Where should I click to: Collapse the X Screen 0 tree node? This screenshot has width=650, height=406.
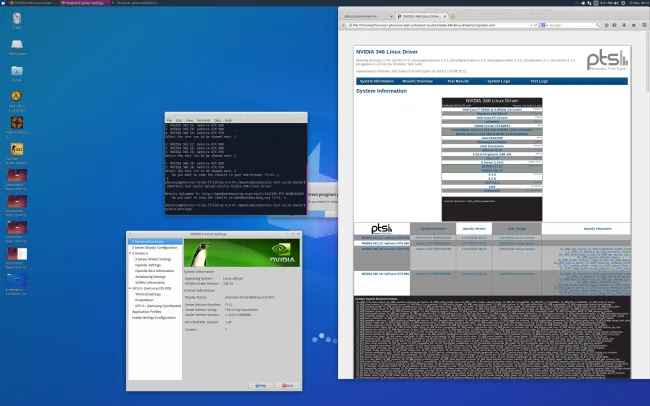click(x=130, y=253)
